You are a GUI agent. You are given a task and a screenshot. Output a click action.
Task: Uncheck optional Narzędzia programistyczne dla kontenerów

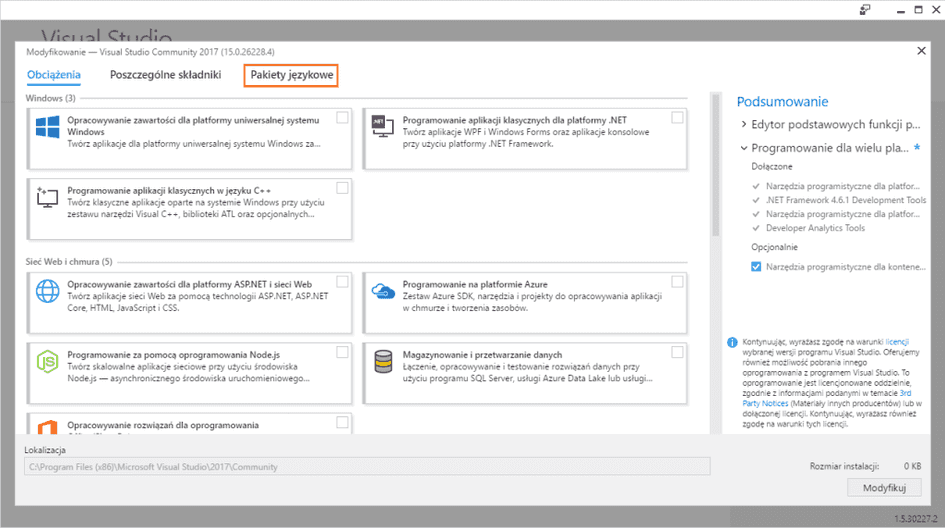pos(757,266)
